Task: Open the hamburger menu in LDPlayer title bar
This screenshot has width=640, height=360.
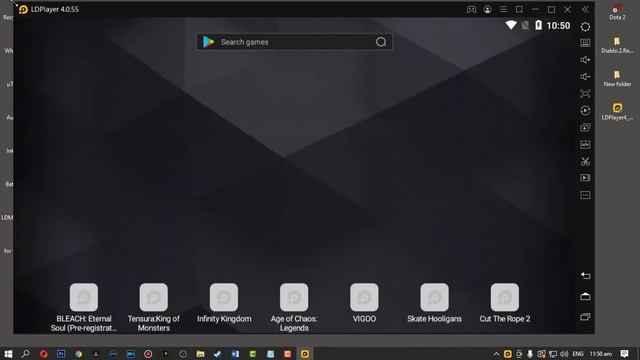Action: tap(503, 9)
